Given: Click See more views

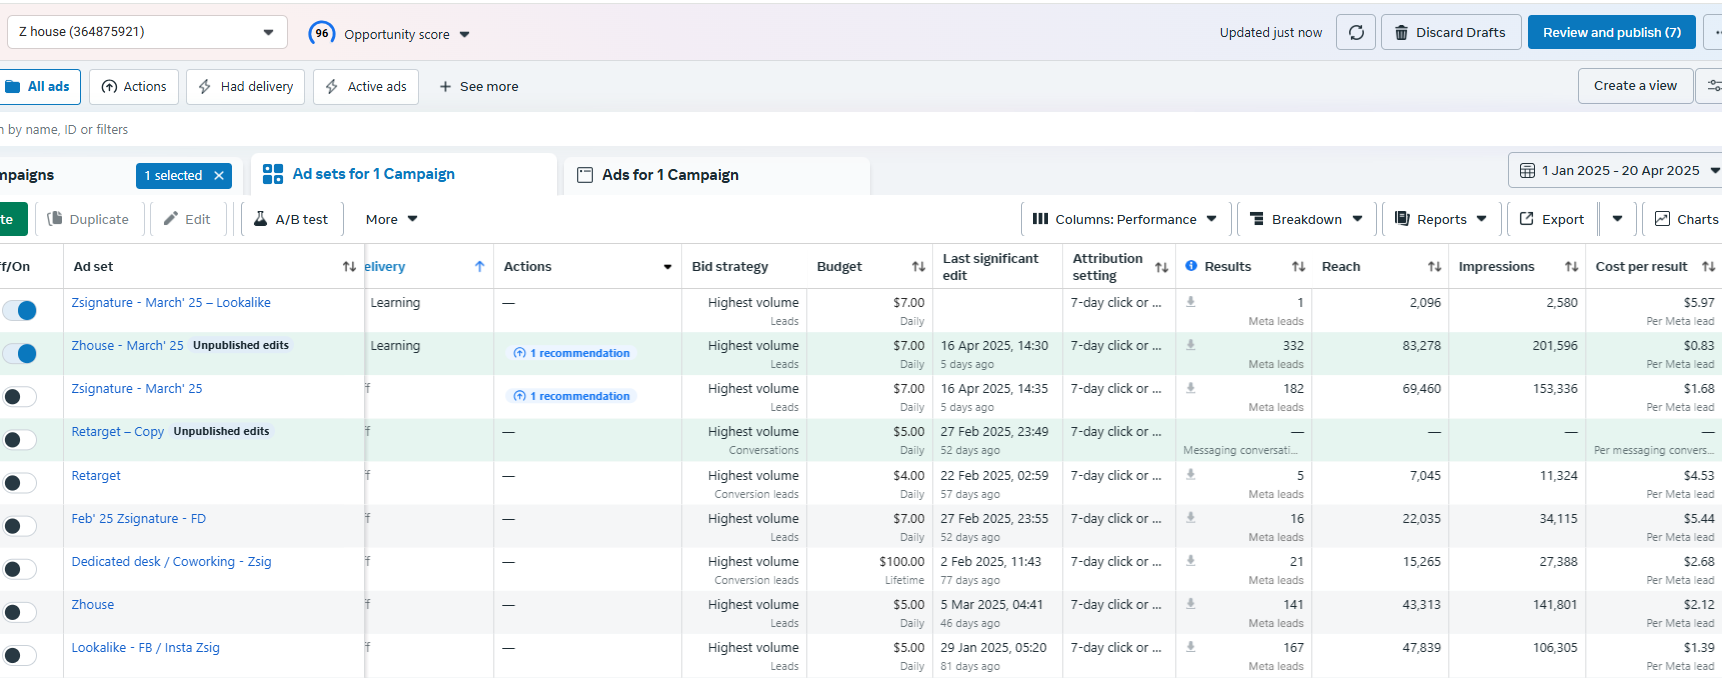Looking at the screenshot, I should [479, 87].
